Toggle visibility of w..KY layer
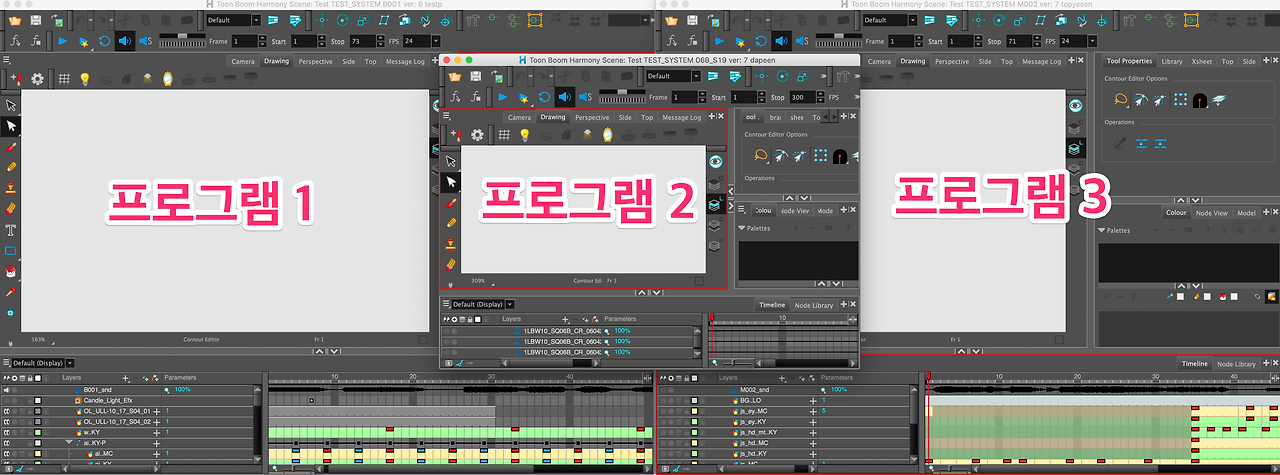This screenshot has width=1280, height=475. coord(6,432)
